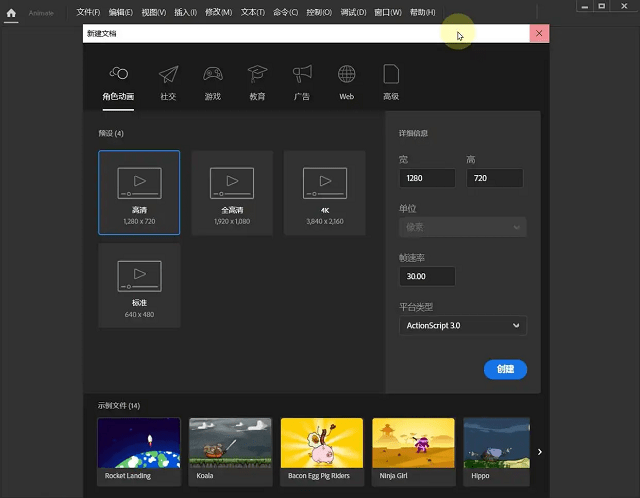Select the 角色动画 category icon

(x=118, y=75)
